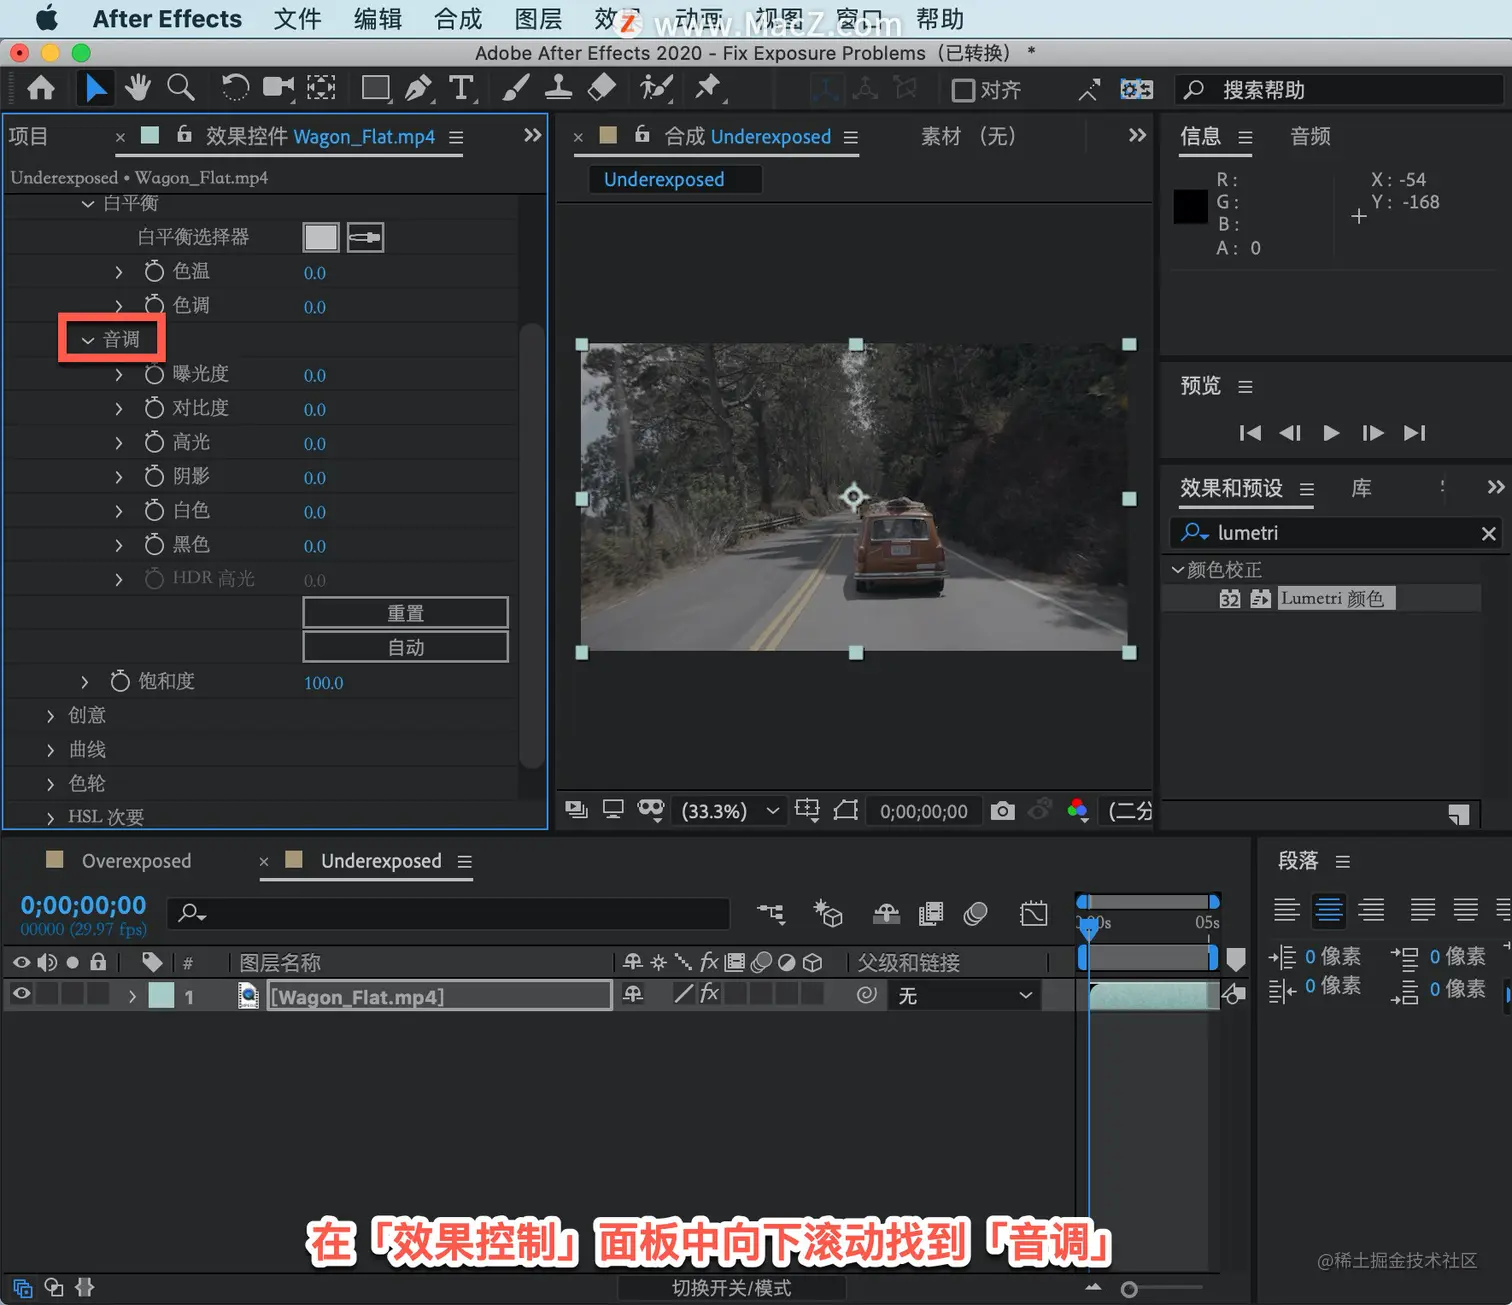Select the Camera tool
1512x1305 pixels.
pos(278,88)
